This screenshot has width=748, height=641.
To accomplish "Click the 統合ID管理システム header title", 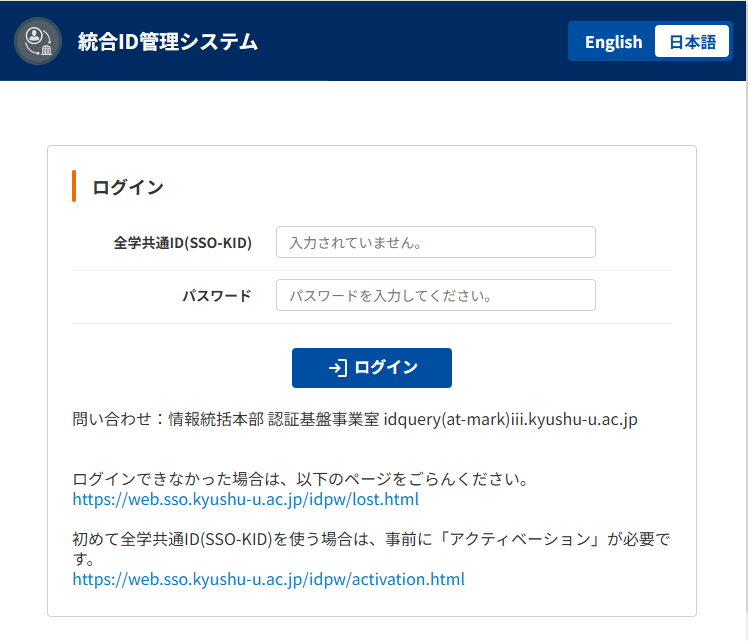I will 168,42.
